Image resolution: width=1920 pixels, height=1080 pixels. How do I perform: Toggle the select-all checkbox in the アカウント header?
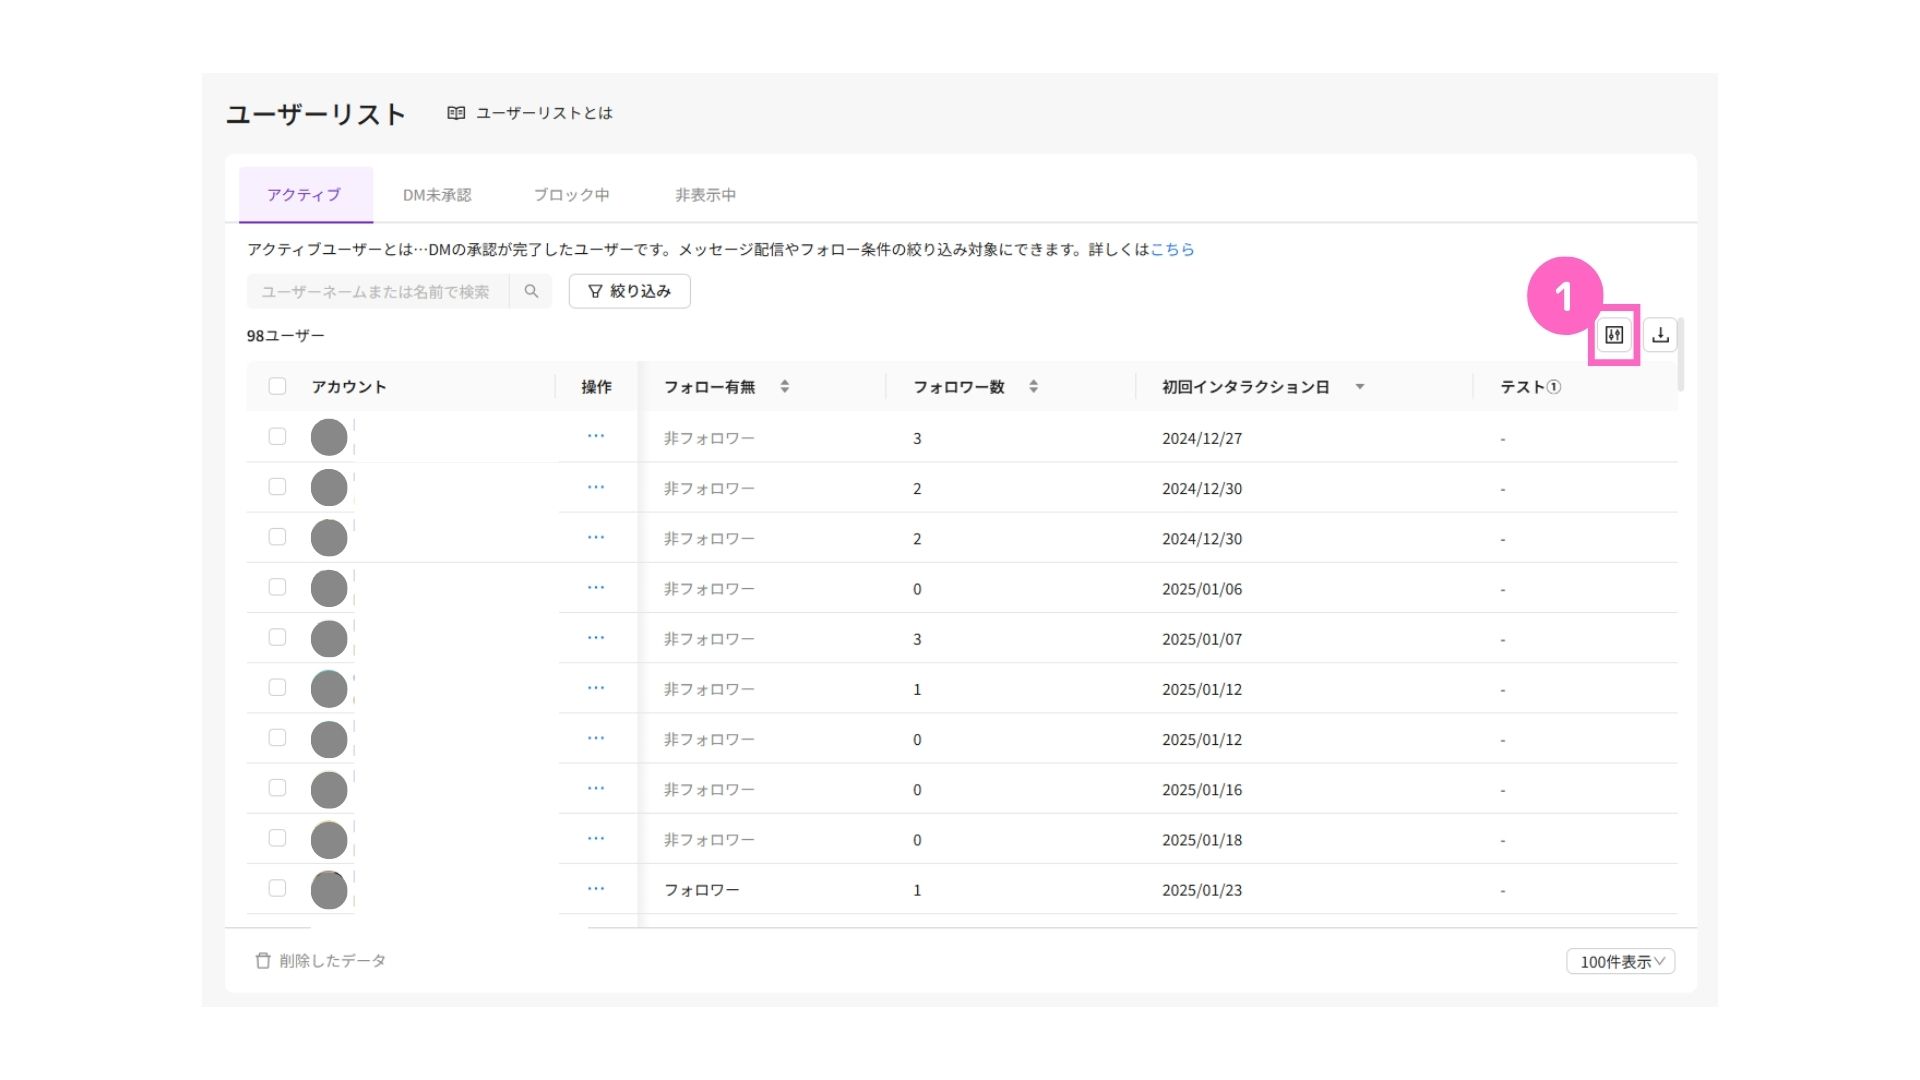point(277,386)
